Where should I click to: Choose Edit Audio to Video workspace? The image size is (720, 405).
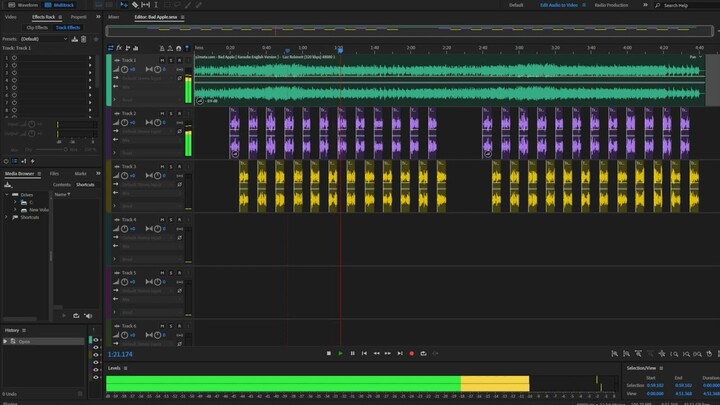[x=559, y=5]
